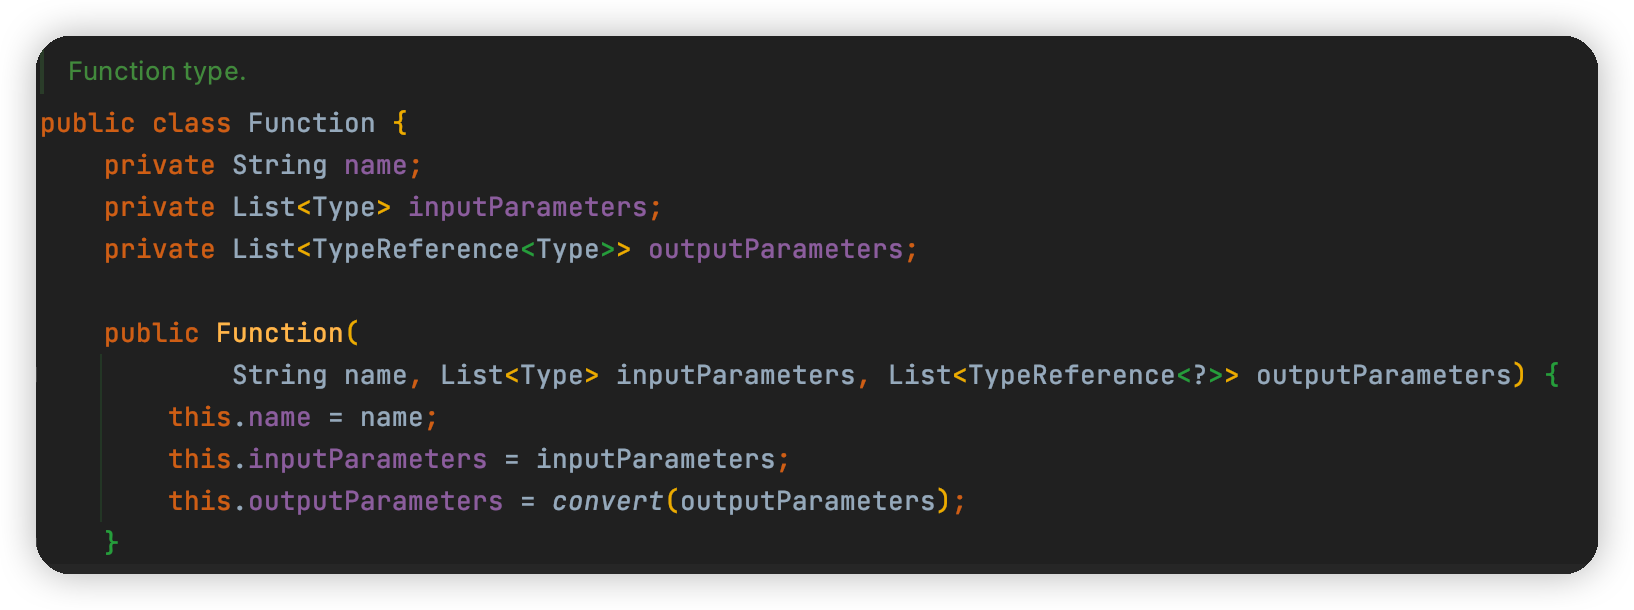Click the inputParameters constructor parameter

[x=735, y=375]
